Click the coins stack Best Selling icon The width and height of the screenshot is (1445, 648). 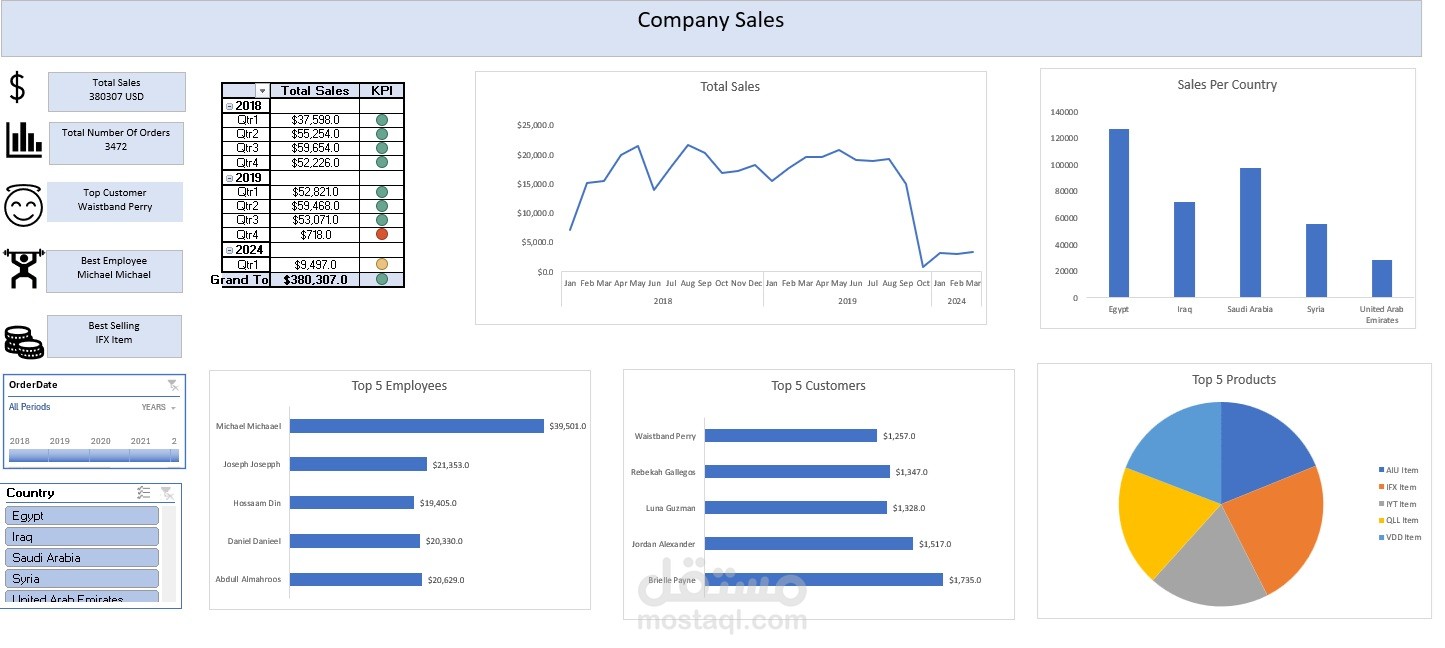pos(24,342)
